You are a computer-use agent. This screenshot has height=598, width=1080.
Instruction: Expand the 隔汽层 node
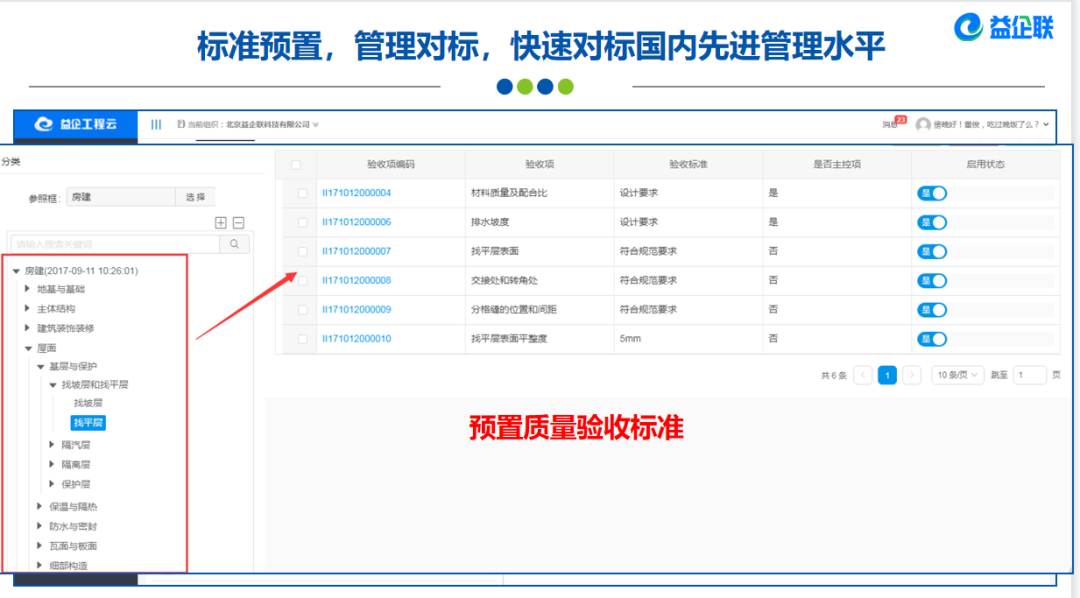click(x=52, y=444)
